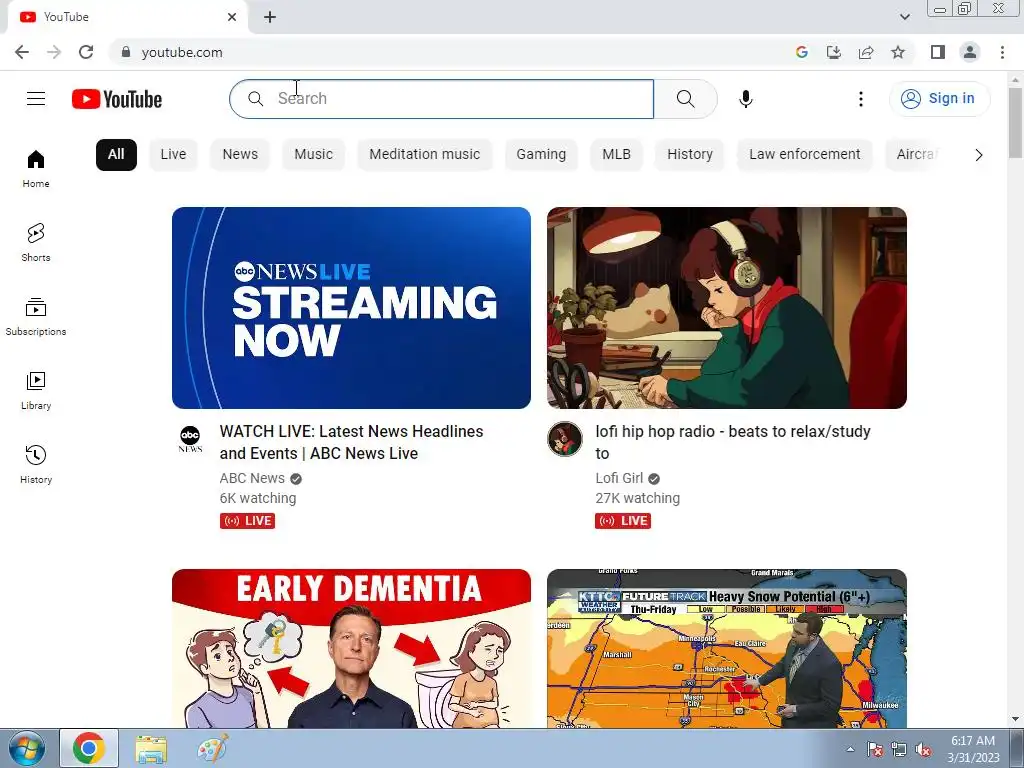Screen dimensions: 1024x768
Task: Open a new tab with plus button
Action: 270,18
